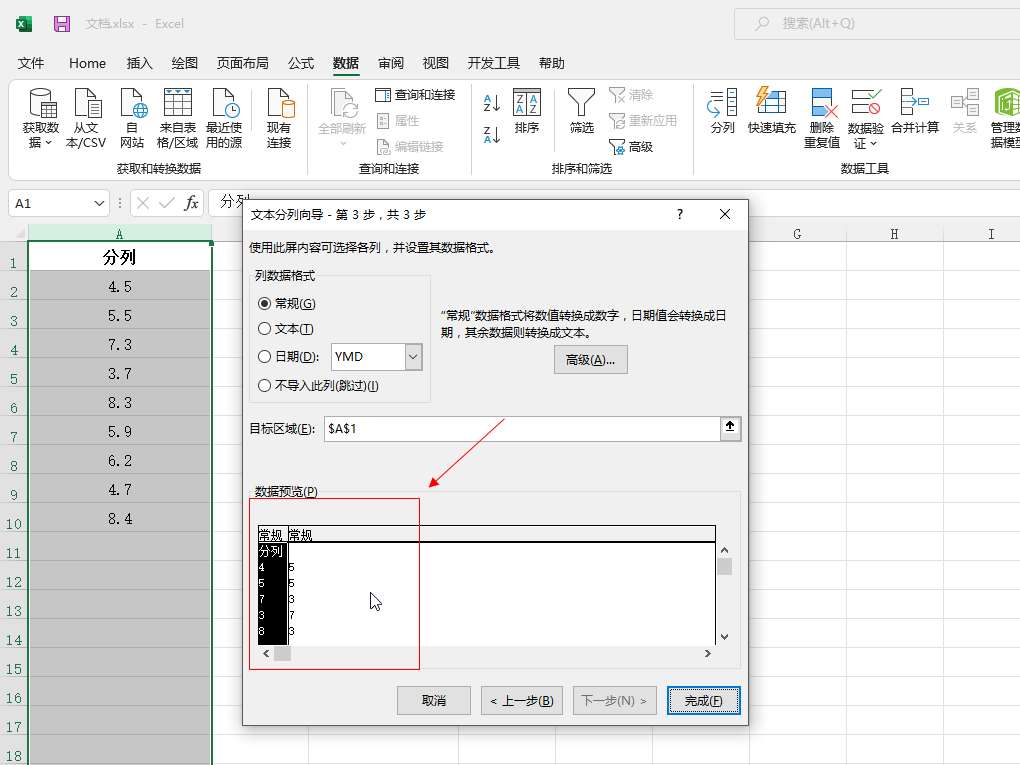Viewport: 1020px width, 765px height.
Task: Click the sort ascending A-Z icon
Action: click(491, 103)
